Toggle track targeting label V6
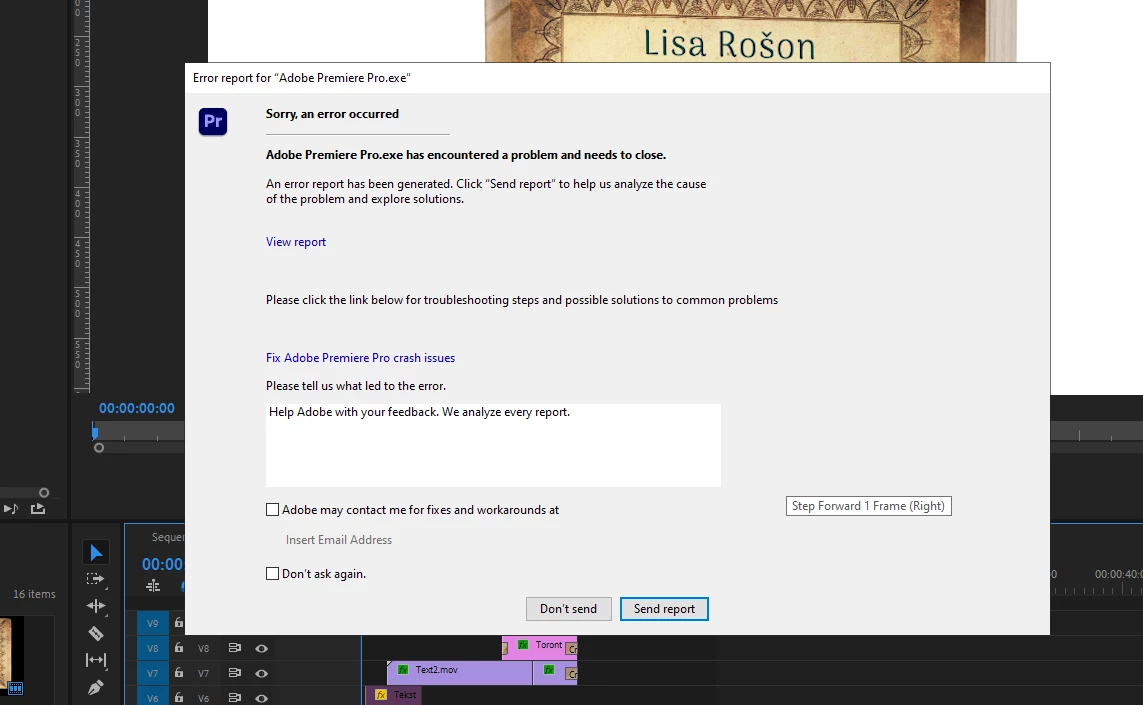 click(203, 698)
